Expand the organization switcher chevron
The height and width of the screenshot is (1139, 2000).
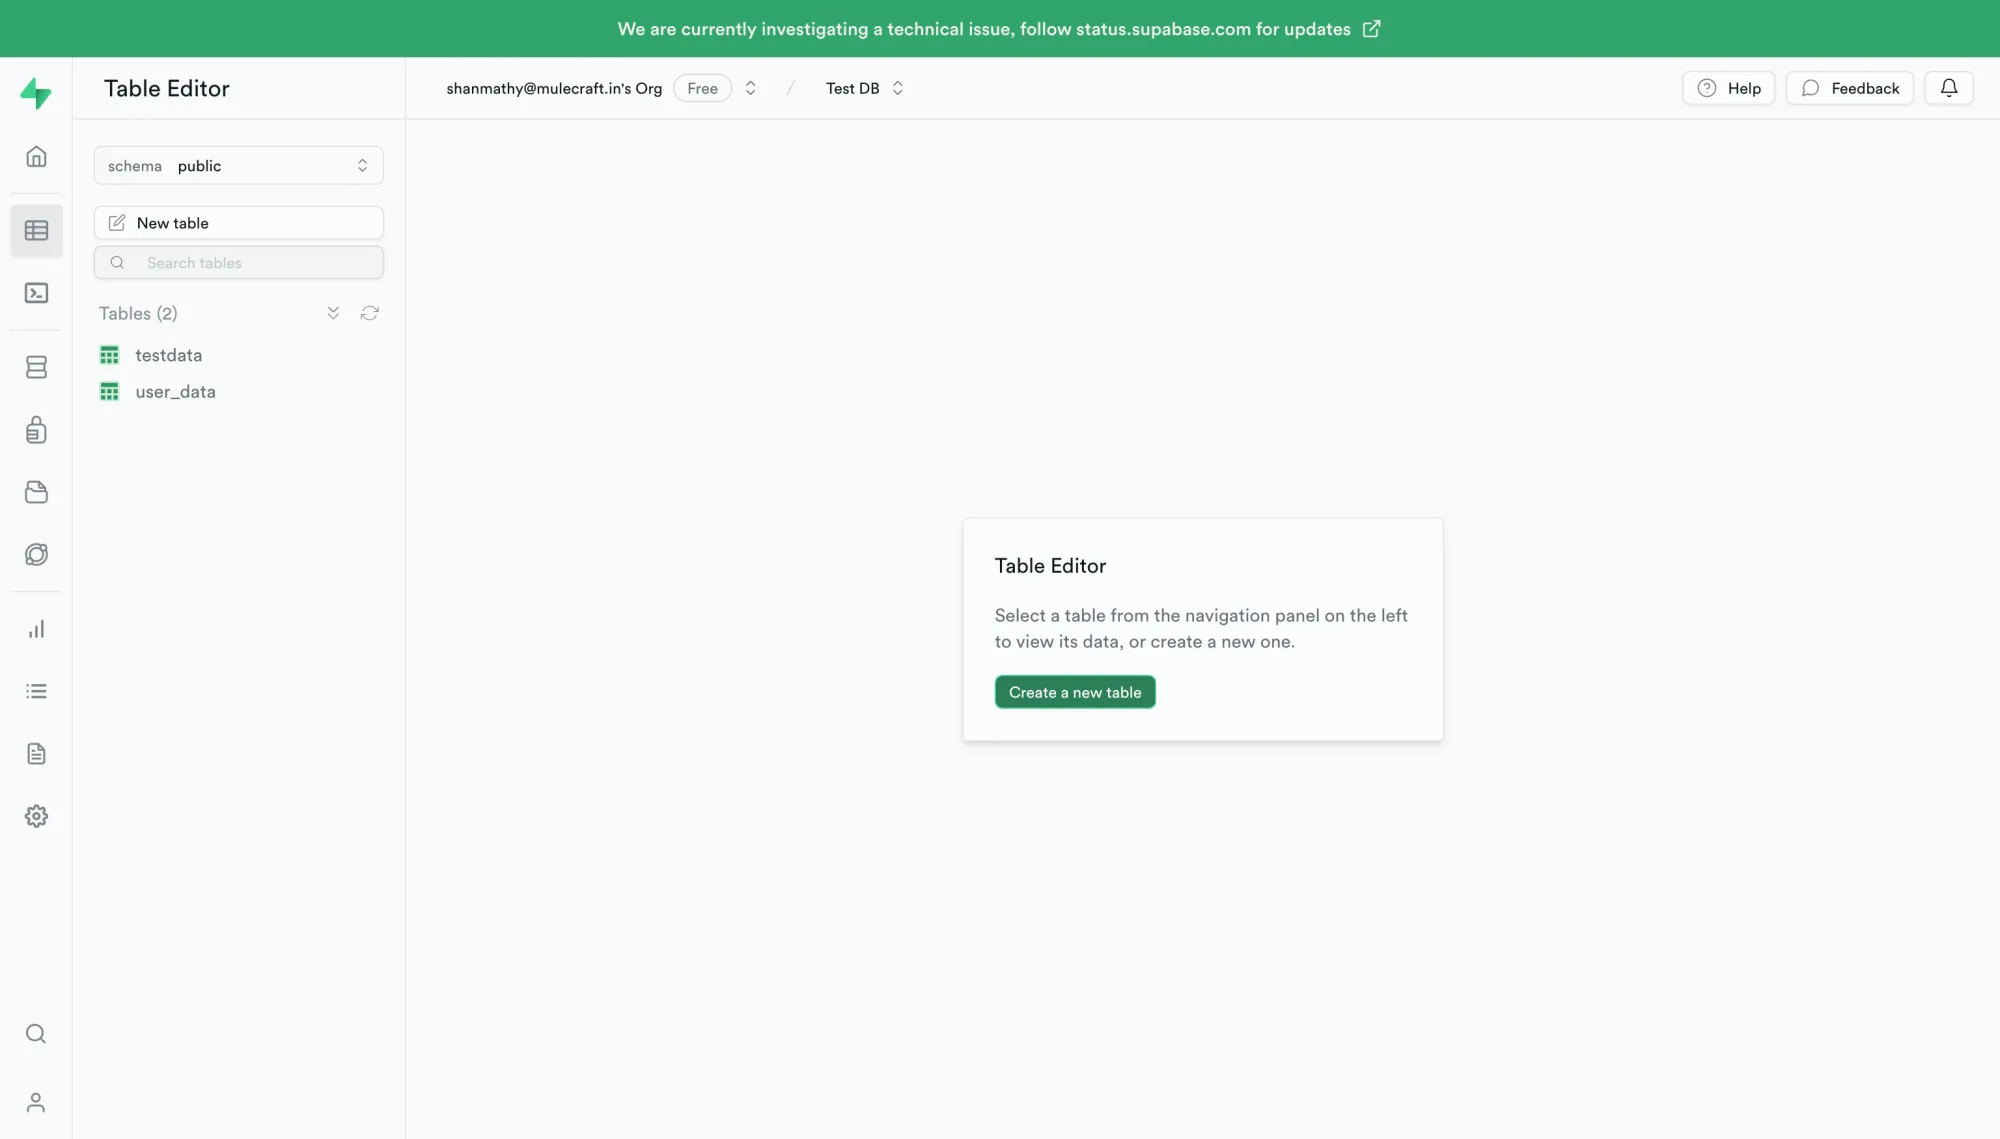pyautogui.click(x=750, y=88)
